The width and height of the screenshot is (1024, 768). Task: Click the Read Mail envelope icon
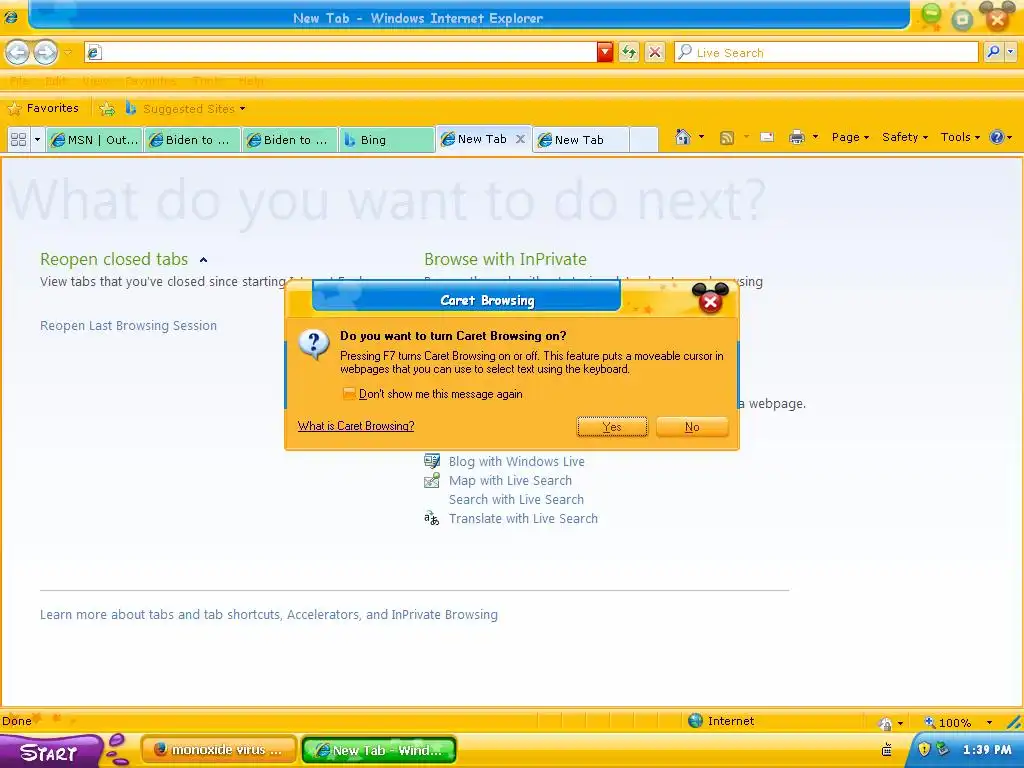coord(767,137)
